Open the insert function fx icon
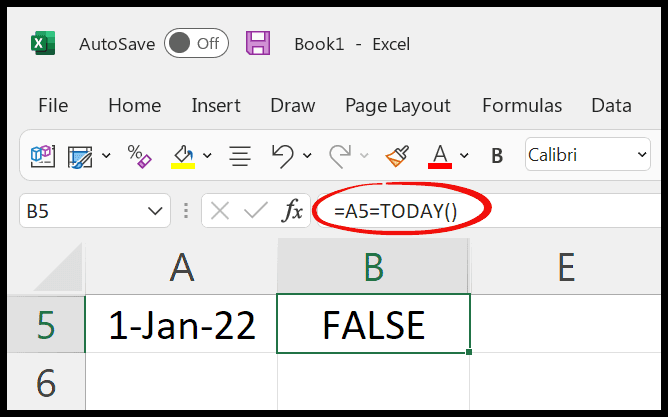 (x=292, y=210)
